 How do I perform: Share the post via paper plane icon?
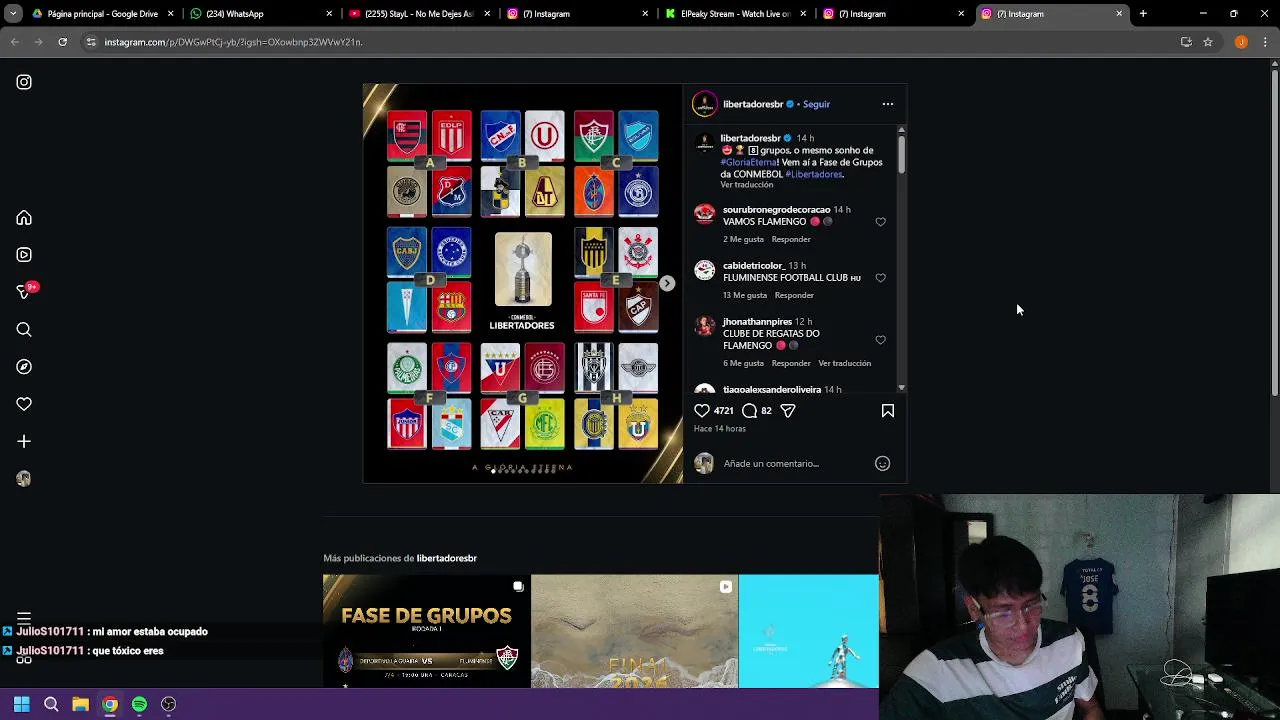788,410
